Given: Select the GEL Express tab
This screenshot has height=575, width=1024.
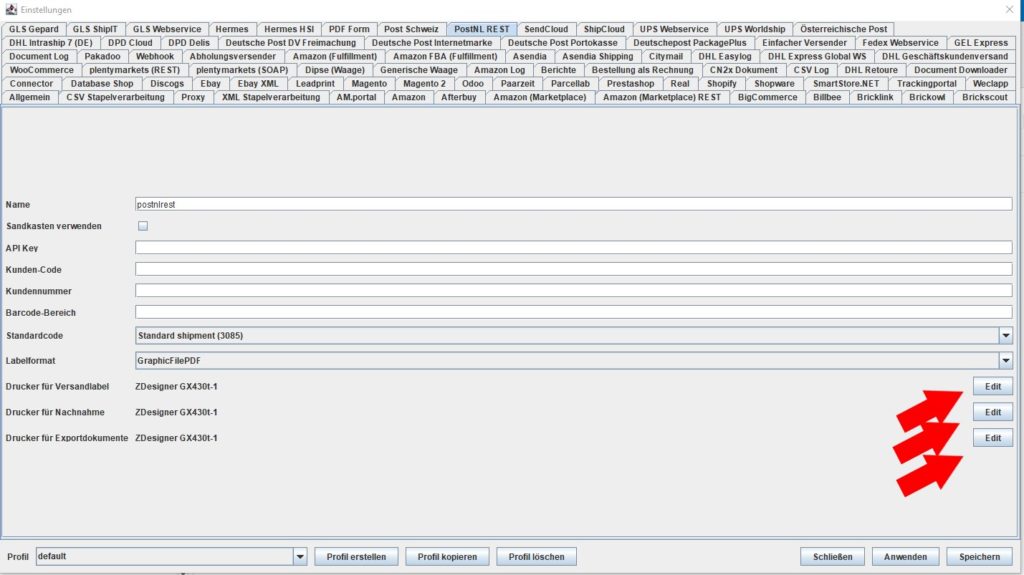Looking at the screenshot, I should click(981, 43).
